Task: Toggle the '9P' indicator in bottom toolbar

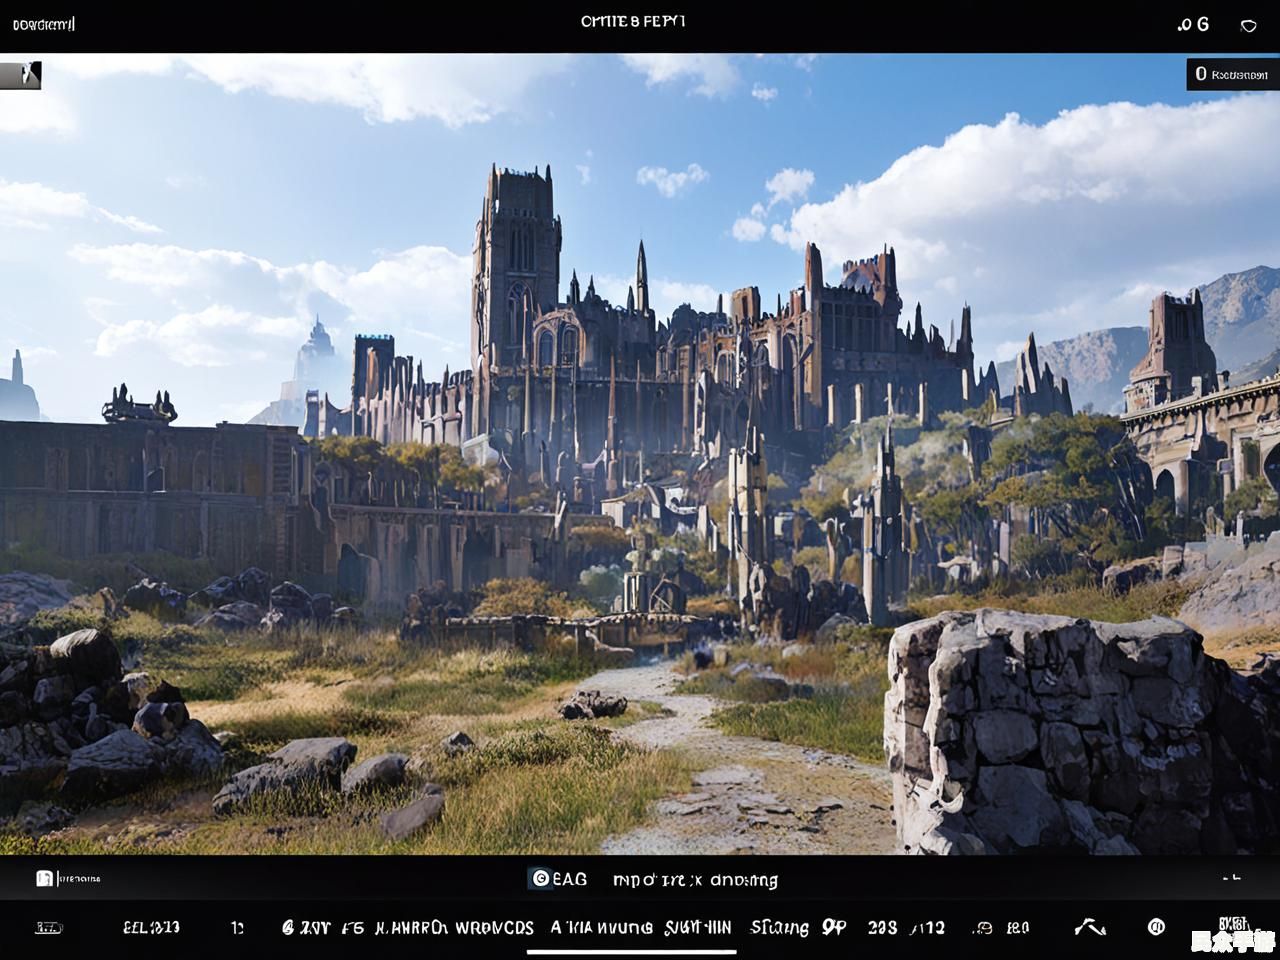Action: 833,928
